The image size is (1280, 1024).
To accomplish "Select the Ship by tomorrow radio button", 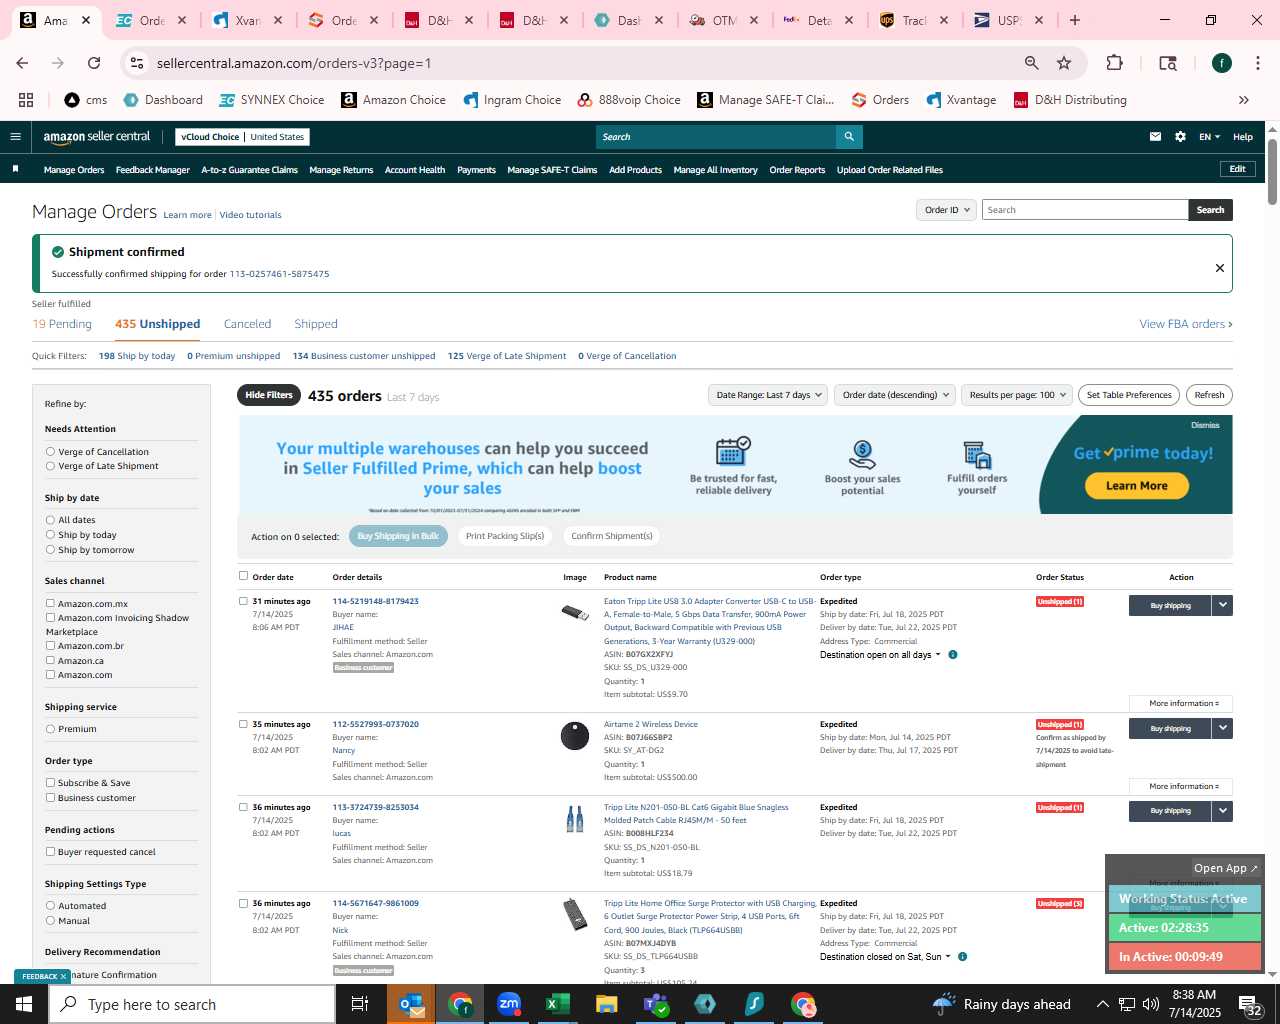I will click(x=50, y=550).
